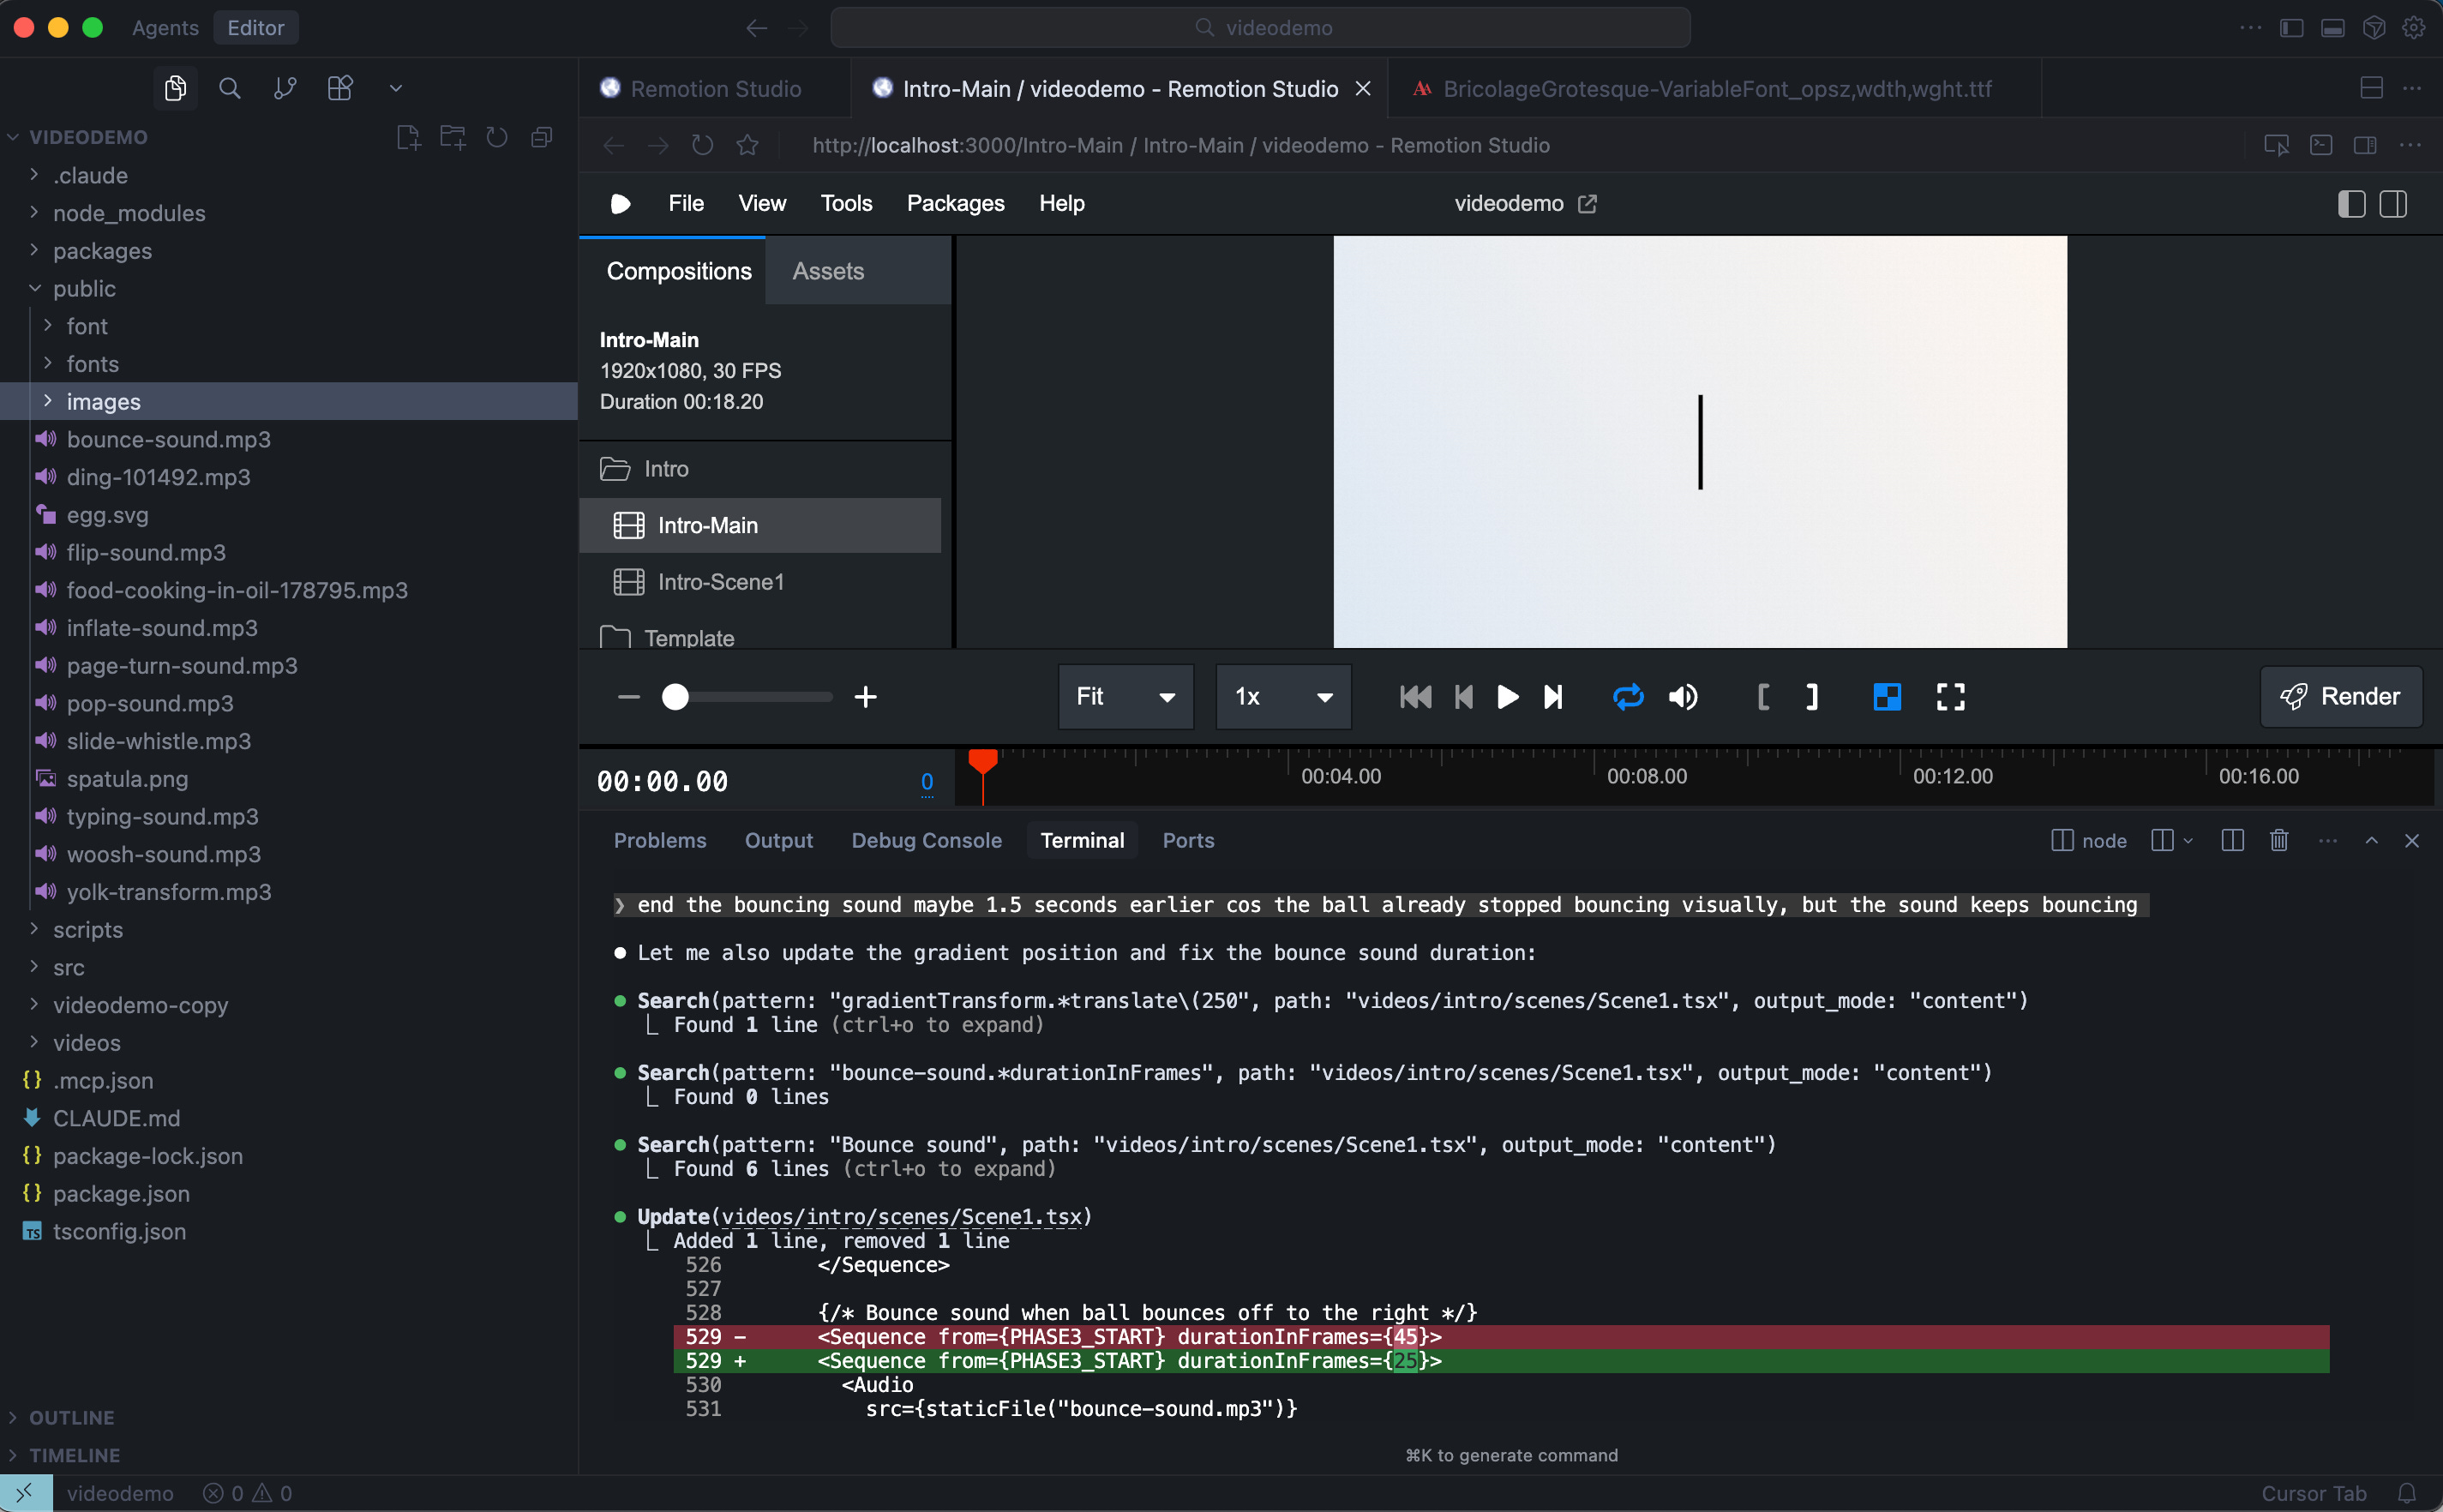This screenshot has height=1512, width=2443.
Task: Switch to the Assets tab
Action: (827, 270)
